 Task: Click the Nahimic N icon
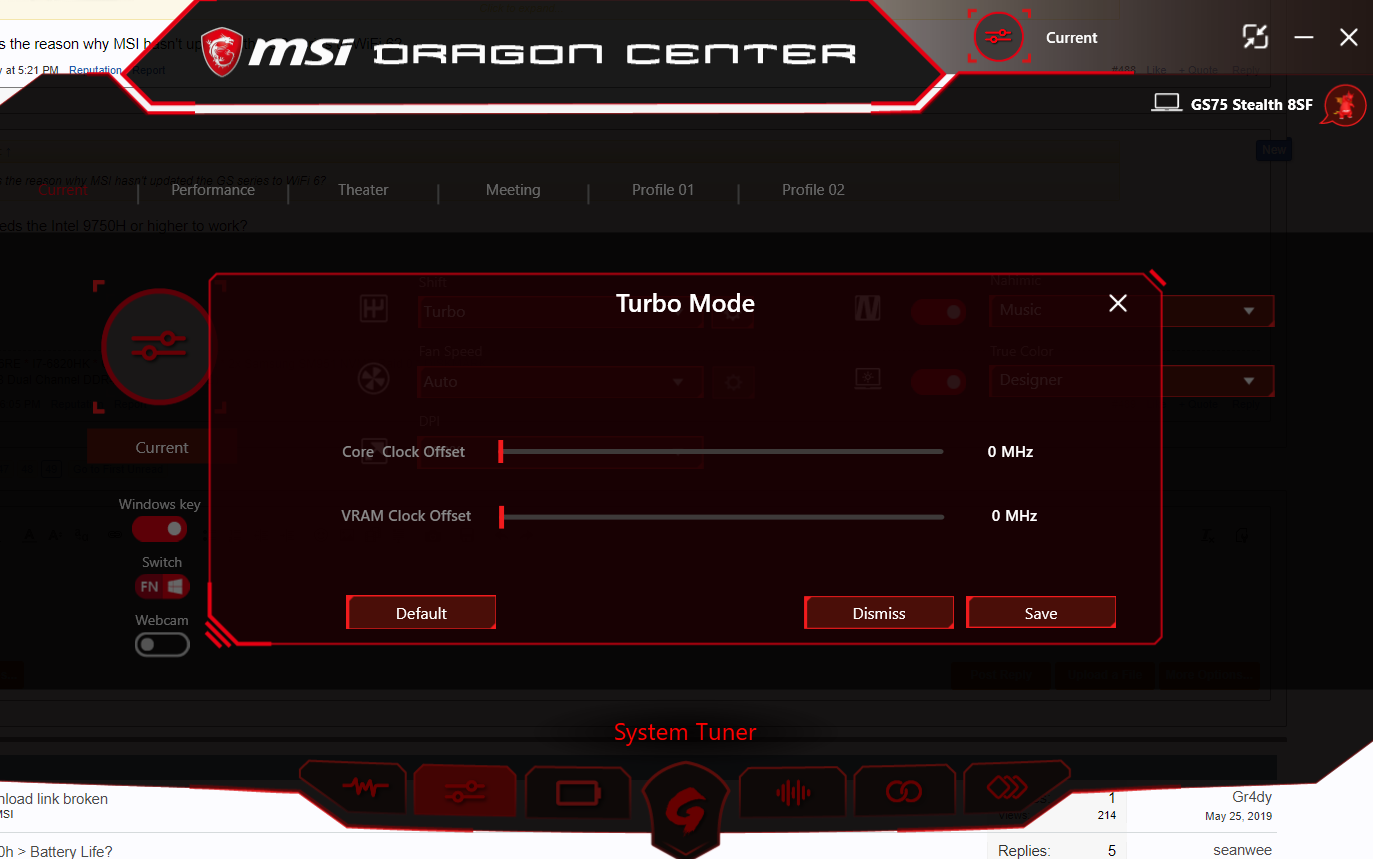(867, 310)
